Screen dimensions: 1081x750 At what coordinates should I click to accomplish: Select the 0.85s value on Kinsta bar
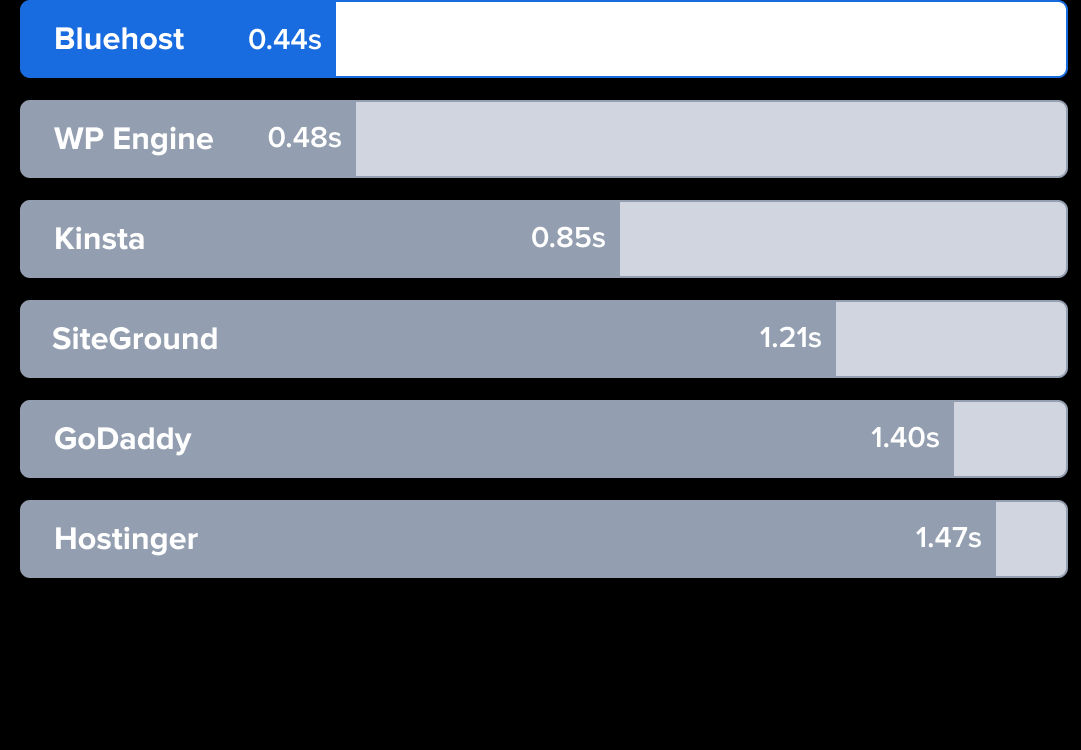pos(568,238)
